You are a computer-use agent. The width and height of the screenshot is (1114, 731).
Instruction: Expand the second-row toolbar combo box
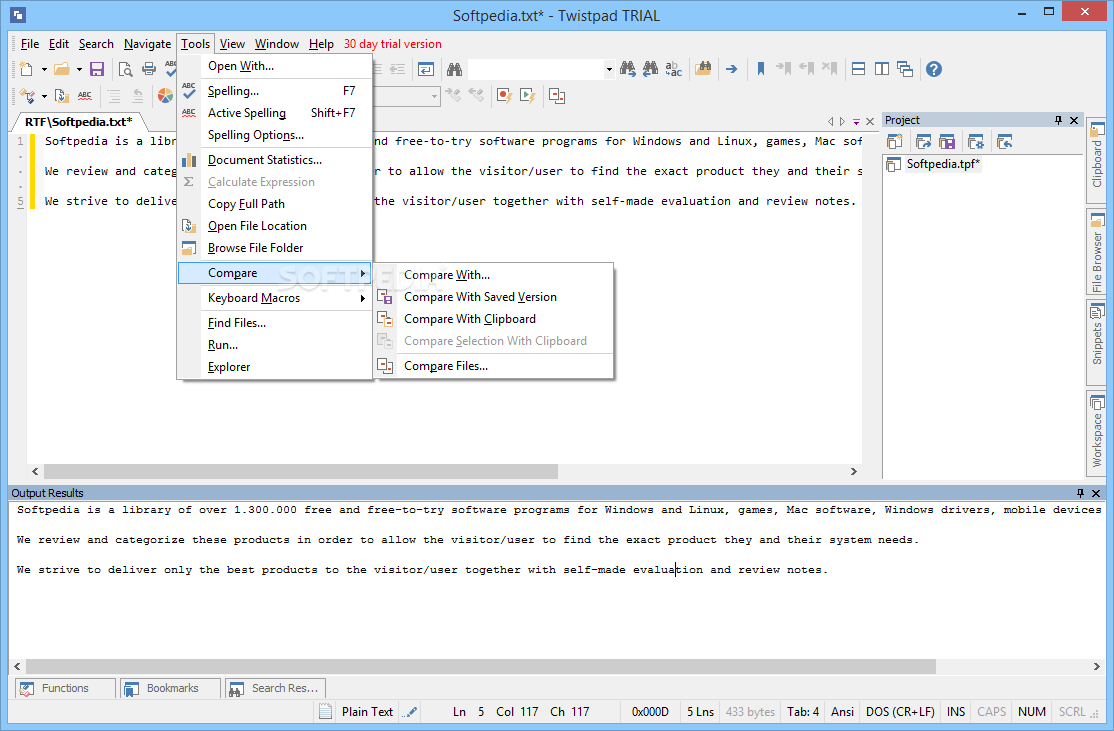coord(434,96)
